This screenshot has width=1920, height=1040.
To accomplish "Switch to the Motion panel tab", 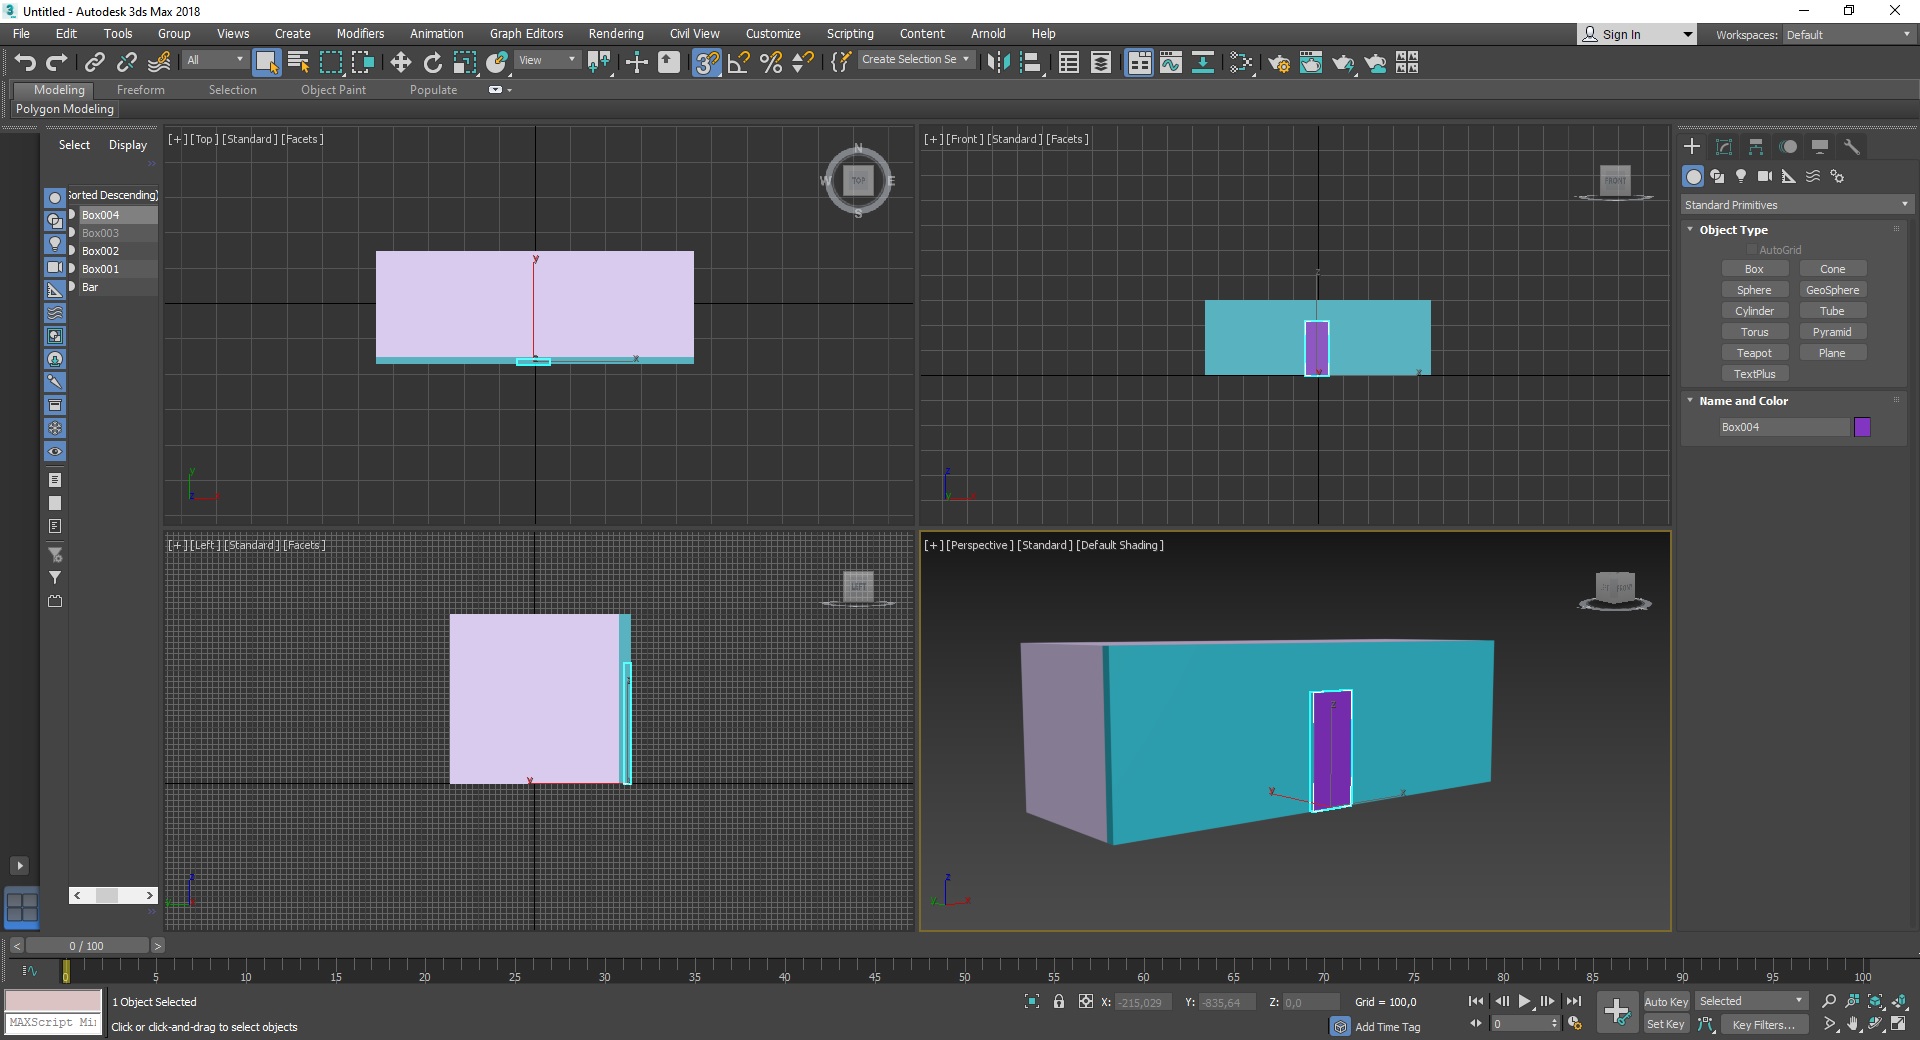I will [x=1788, y=147].
